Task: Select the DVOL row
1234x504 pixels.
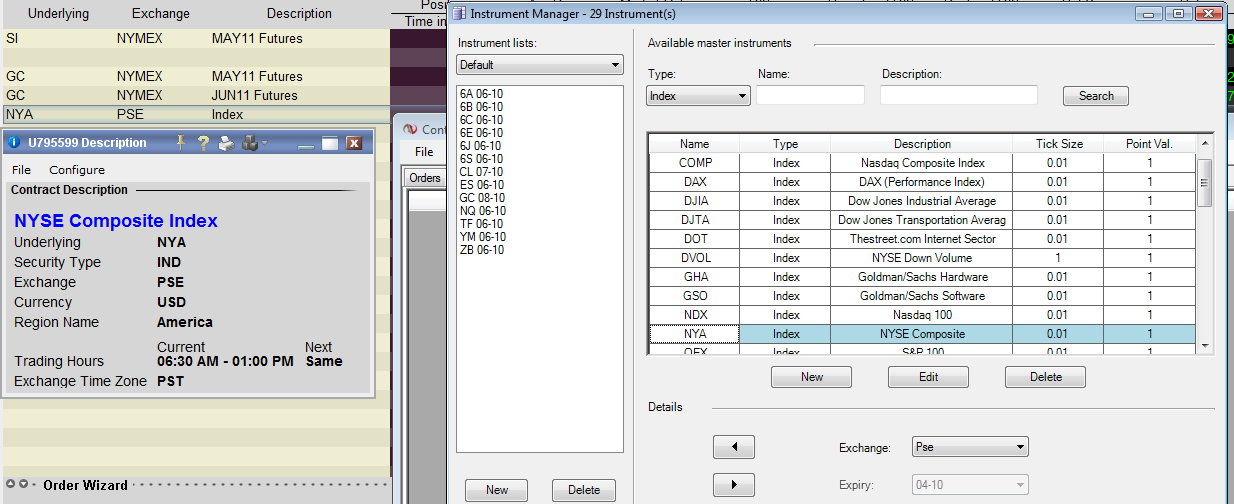Action: click(922, 258)
